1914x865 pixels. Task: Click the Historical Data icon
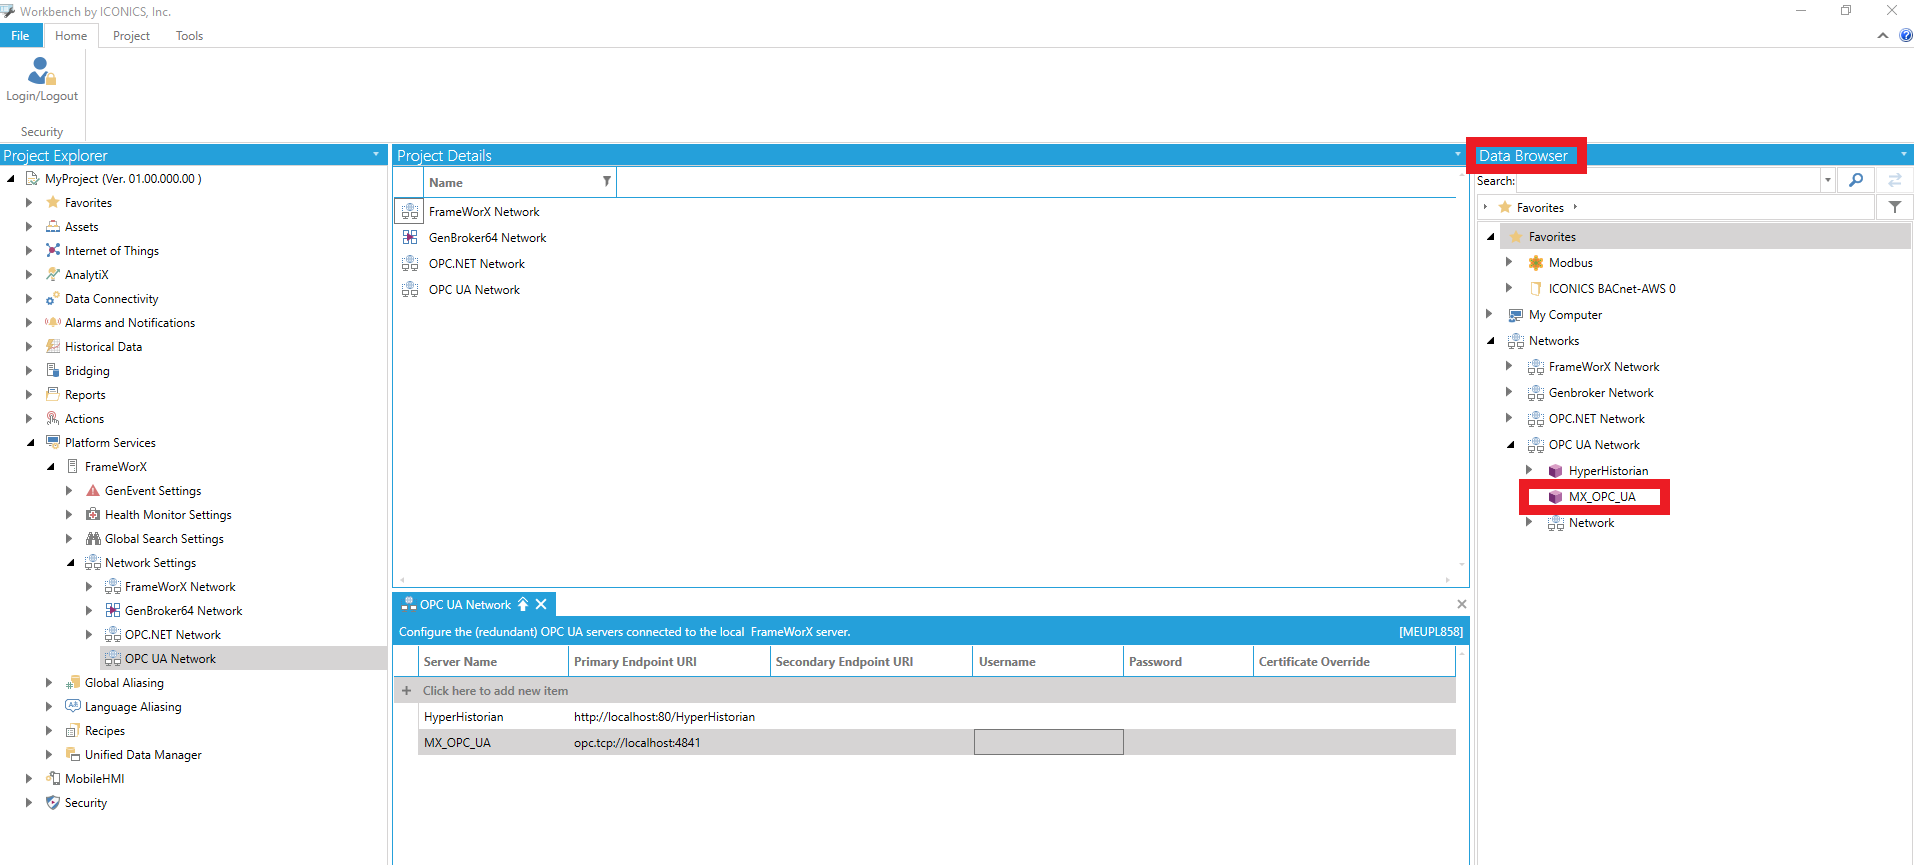(53, 347)
